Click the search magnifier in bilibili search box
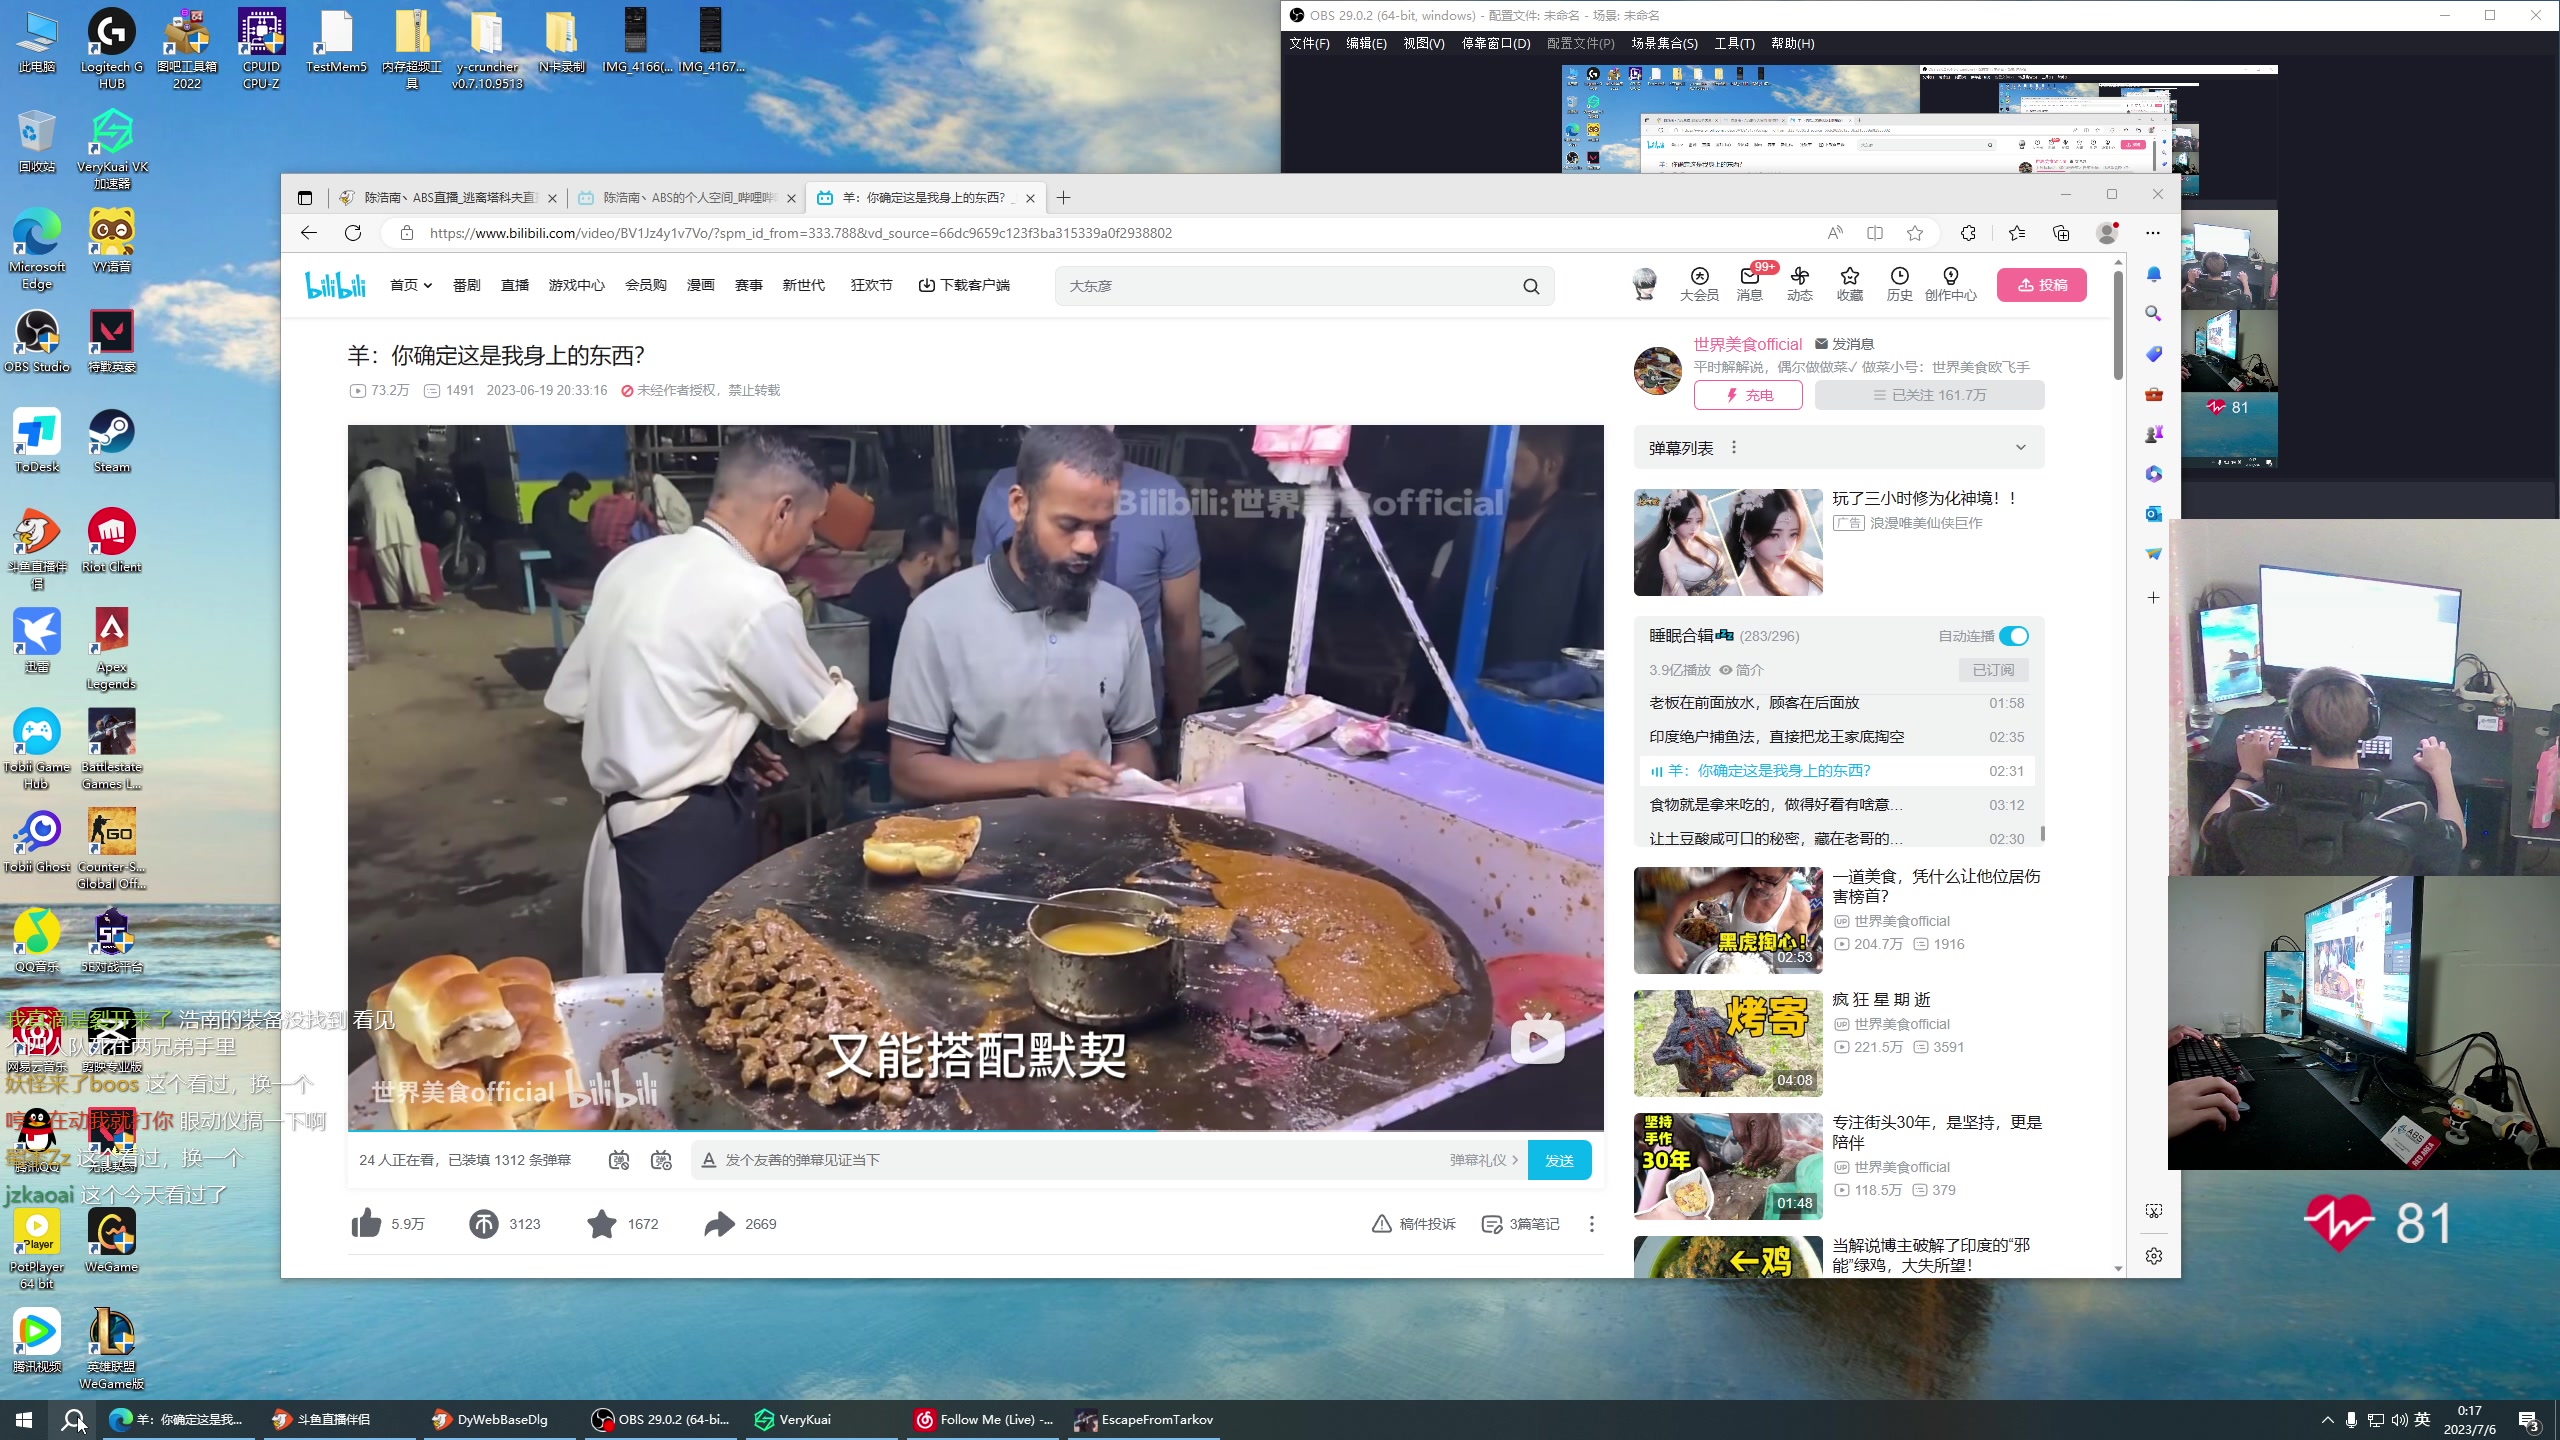The image size is (2560, 1440). tap(1531, 286)
